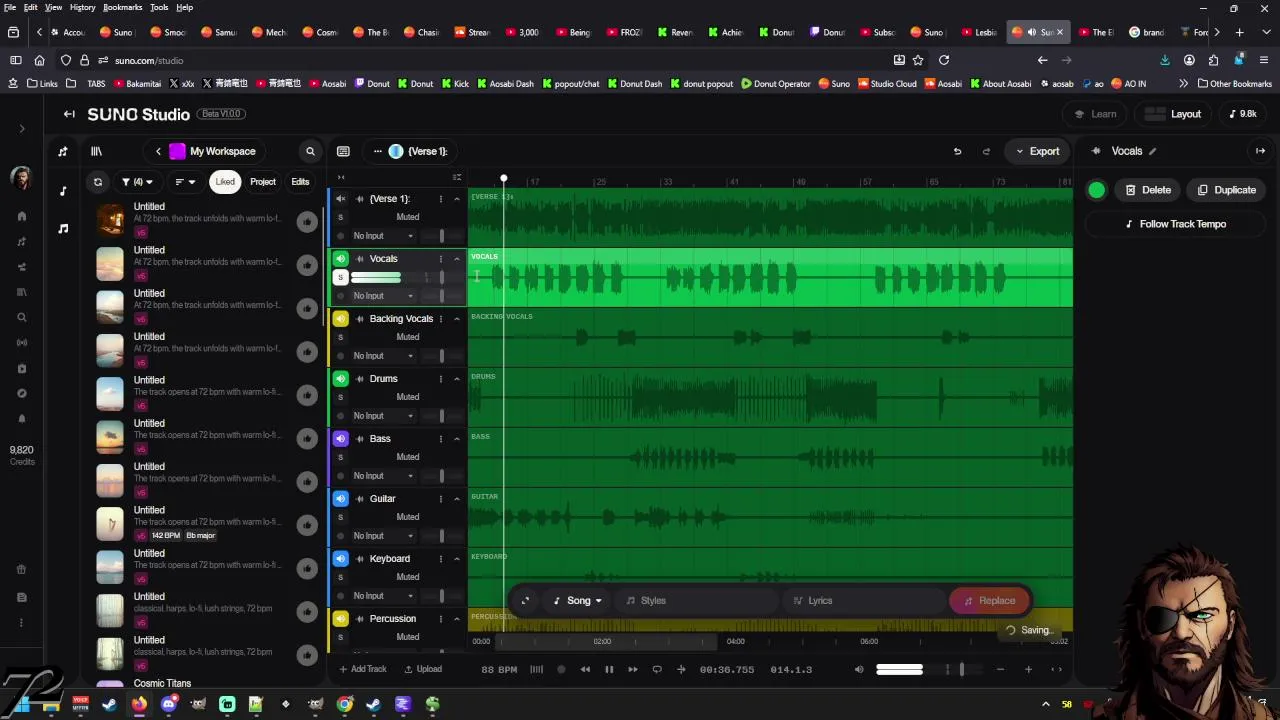
Task: Open Drums track No Input dropdown
Action: pyautogui.click(x=383, y=416)
